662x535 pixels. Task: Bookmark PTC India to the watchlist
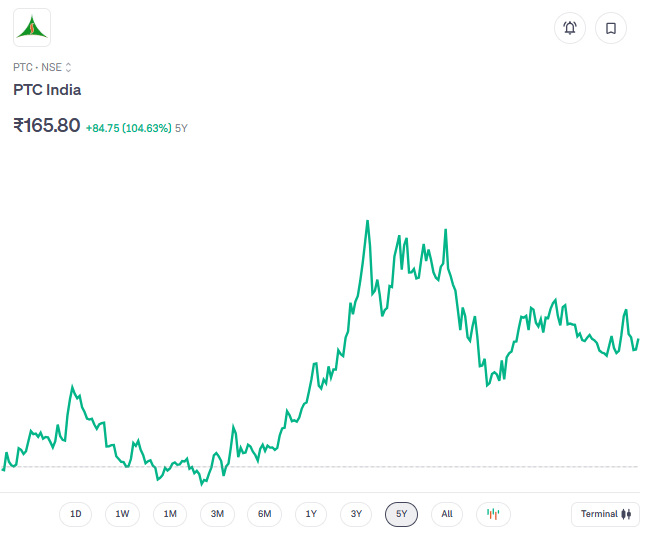coord(611,28)
